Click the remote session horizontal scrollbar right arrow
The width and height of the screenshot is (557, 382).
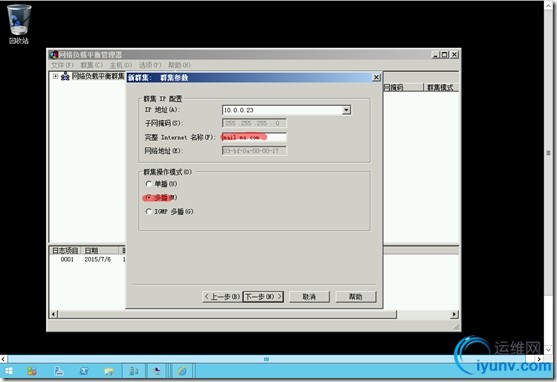coord(539,359)
